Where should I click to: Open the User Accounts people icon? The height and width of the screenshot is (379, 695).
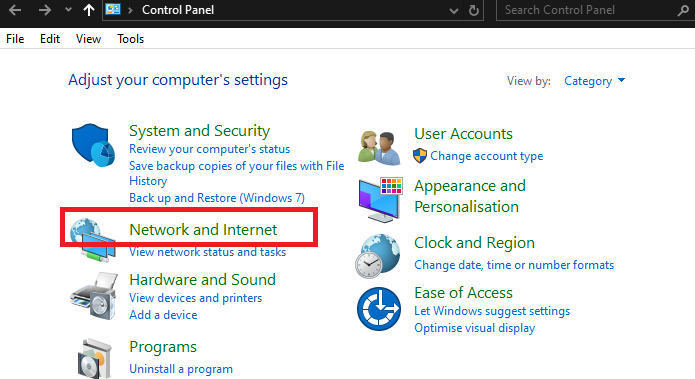[x=379, y=148]
